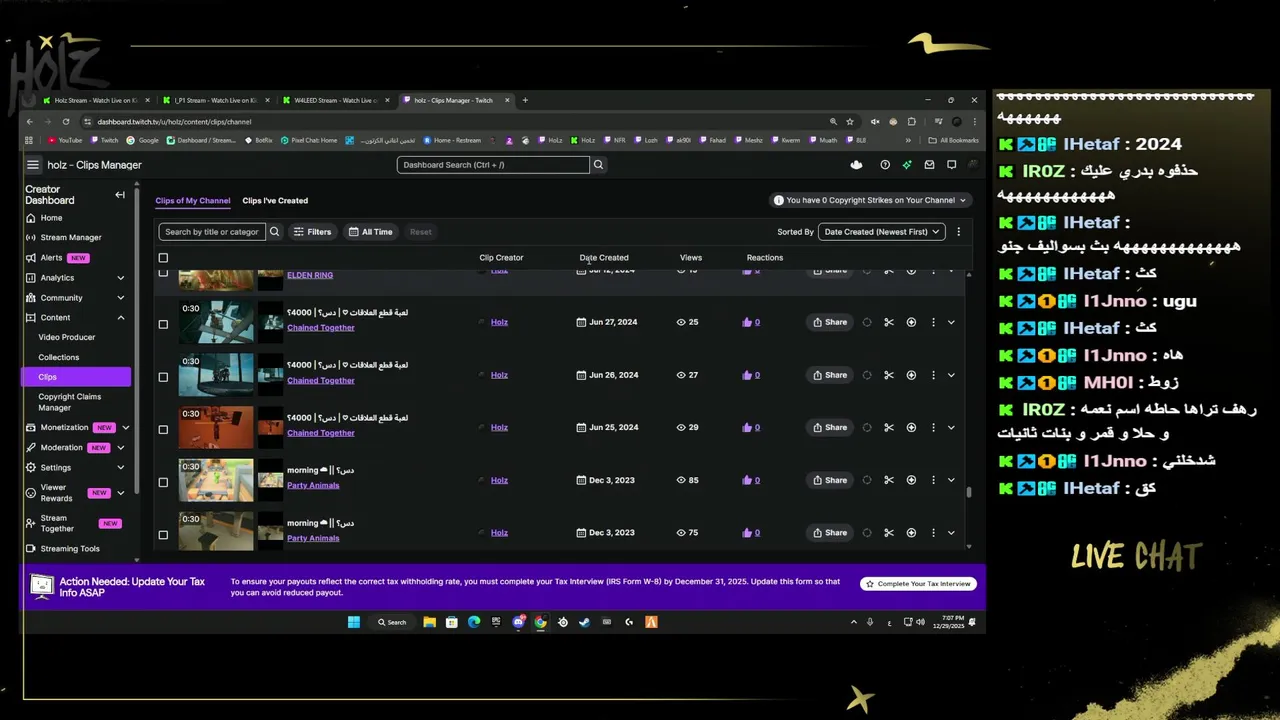
Task: Click thumbs-up reaction icon on Jun 27 clip
Action: (747, 322)
